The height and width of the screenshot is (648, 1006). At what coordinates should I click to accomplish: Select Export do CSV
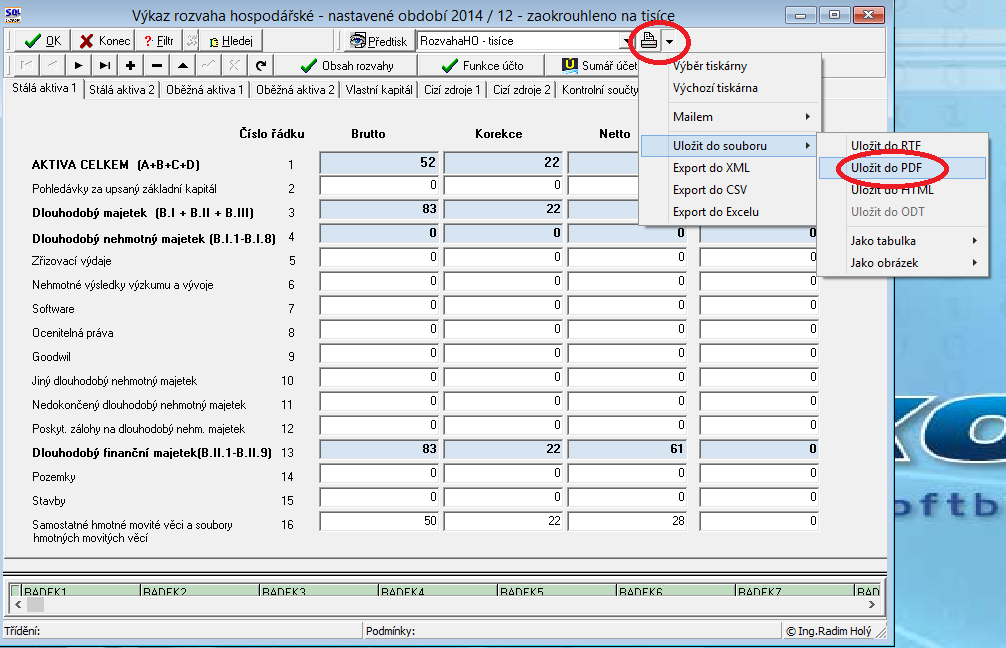coord(730,190)
